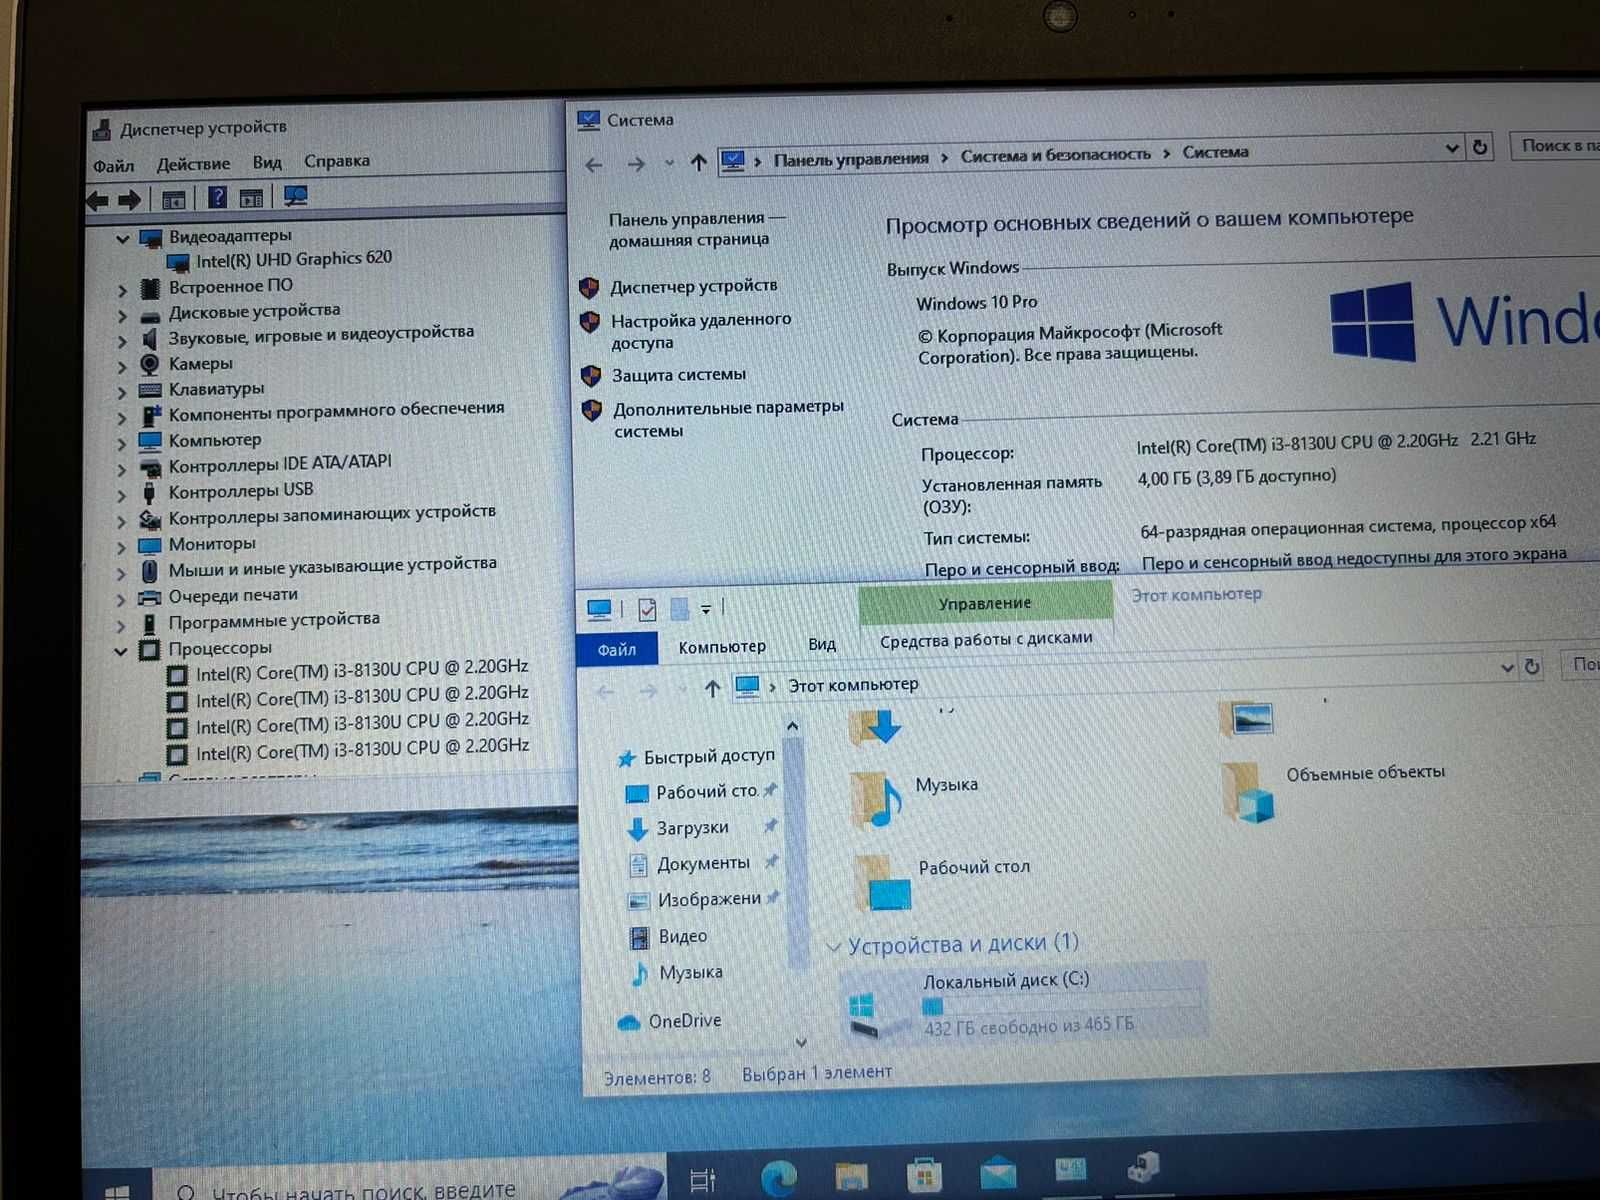
Task: Open address bar dropdown in Система window
Action: click(1452, 148)
